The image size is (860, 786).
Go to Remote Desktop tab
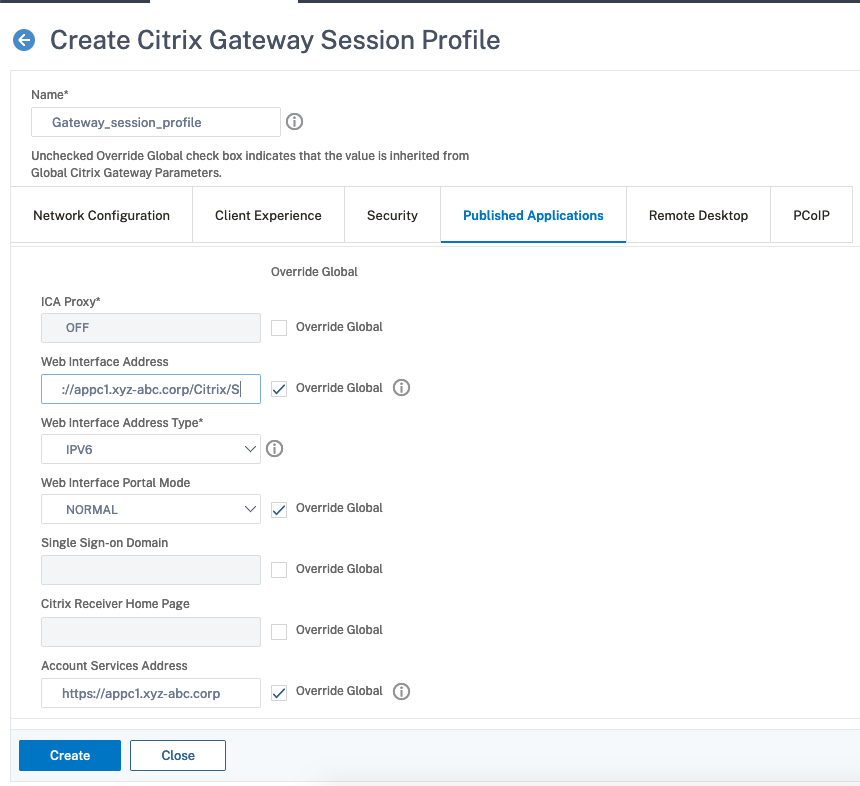click(x=698, y=215)
